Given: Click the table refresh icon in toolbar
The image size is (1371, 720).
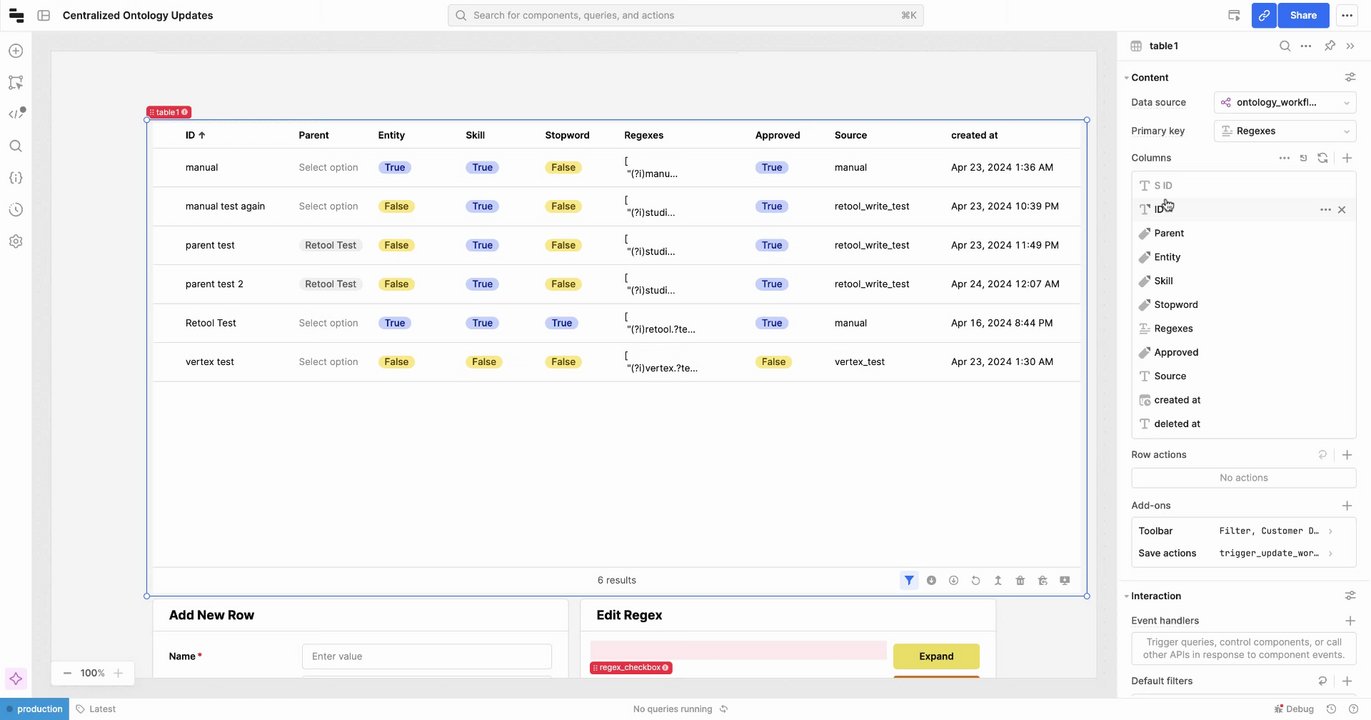Looking at the screenshot, I should point(976,580).
